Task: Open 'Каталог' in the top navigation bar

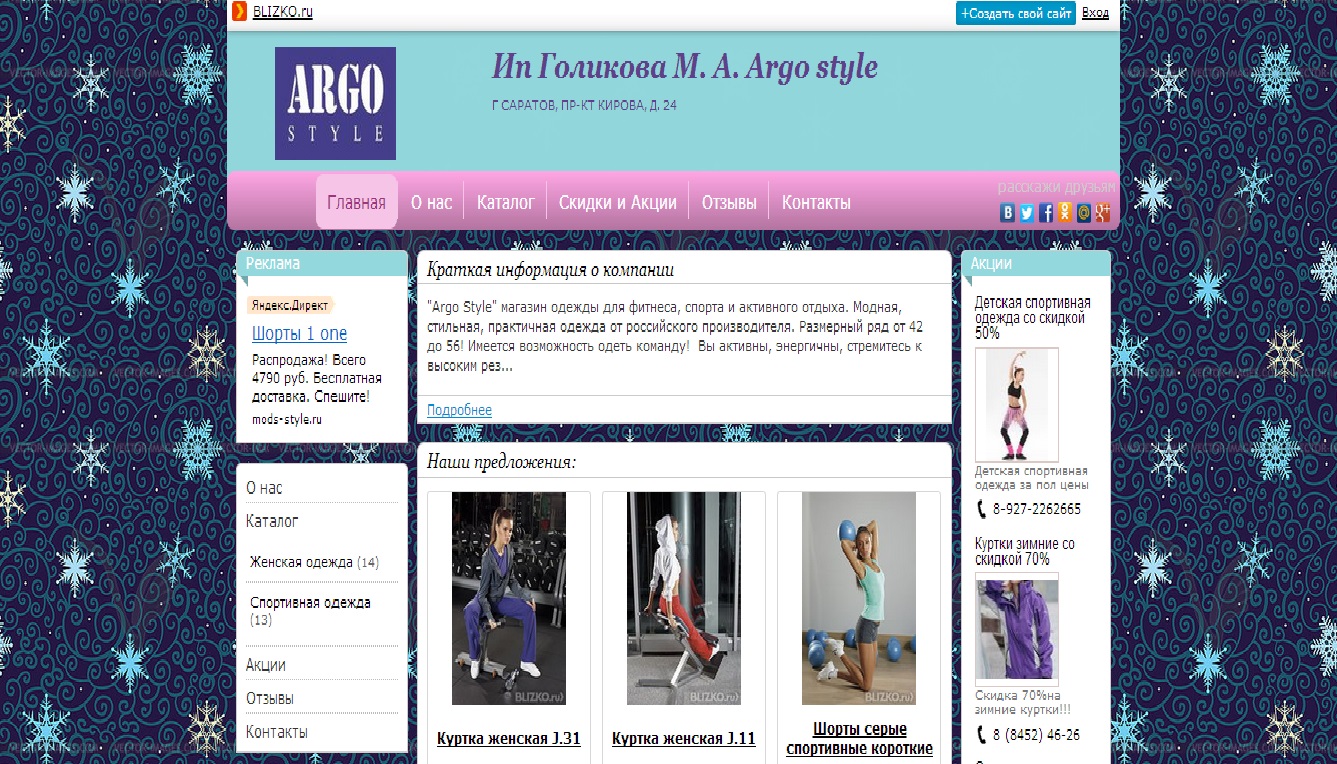Action: (506, 202)
